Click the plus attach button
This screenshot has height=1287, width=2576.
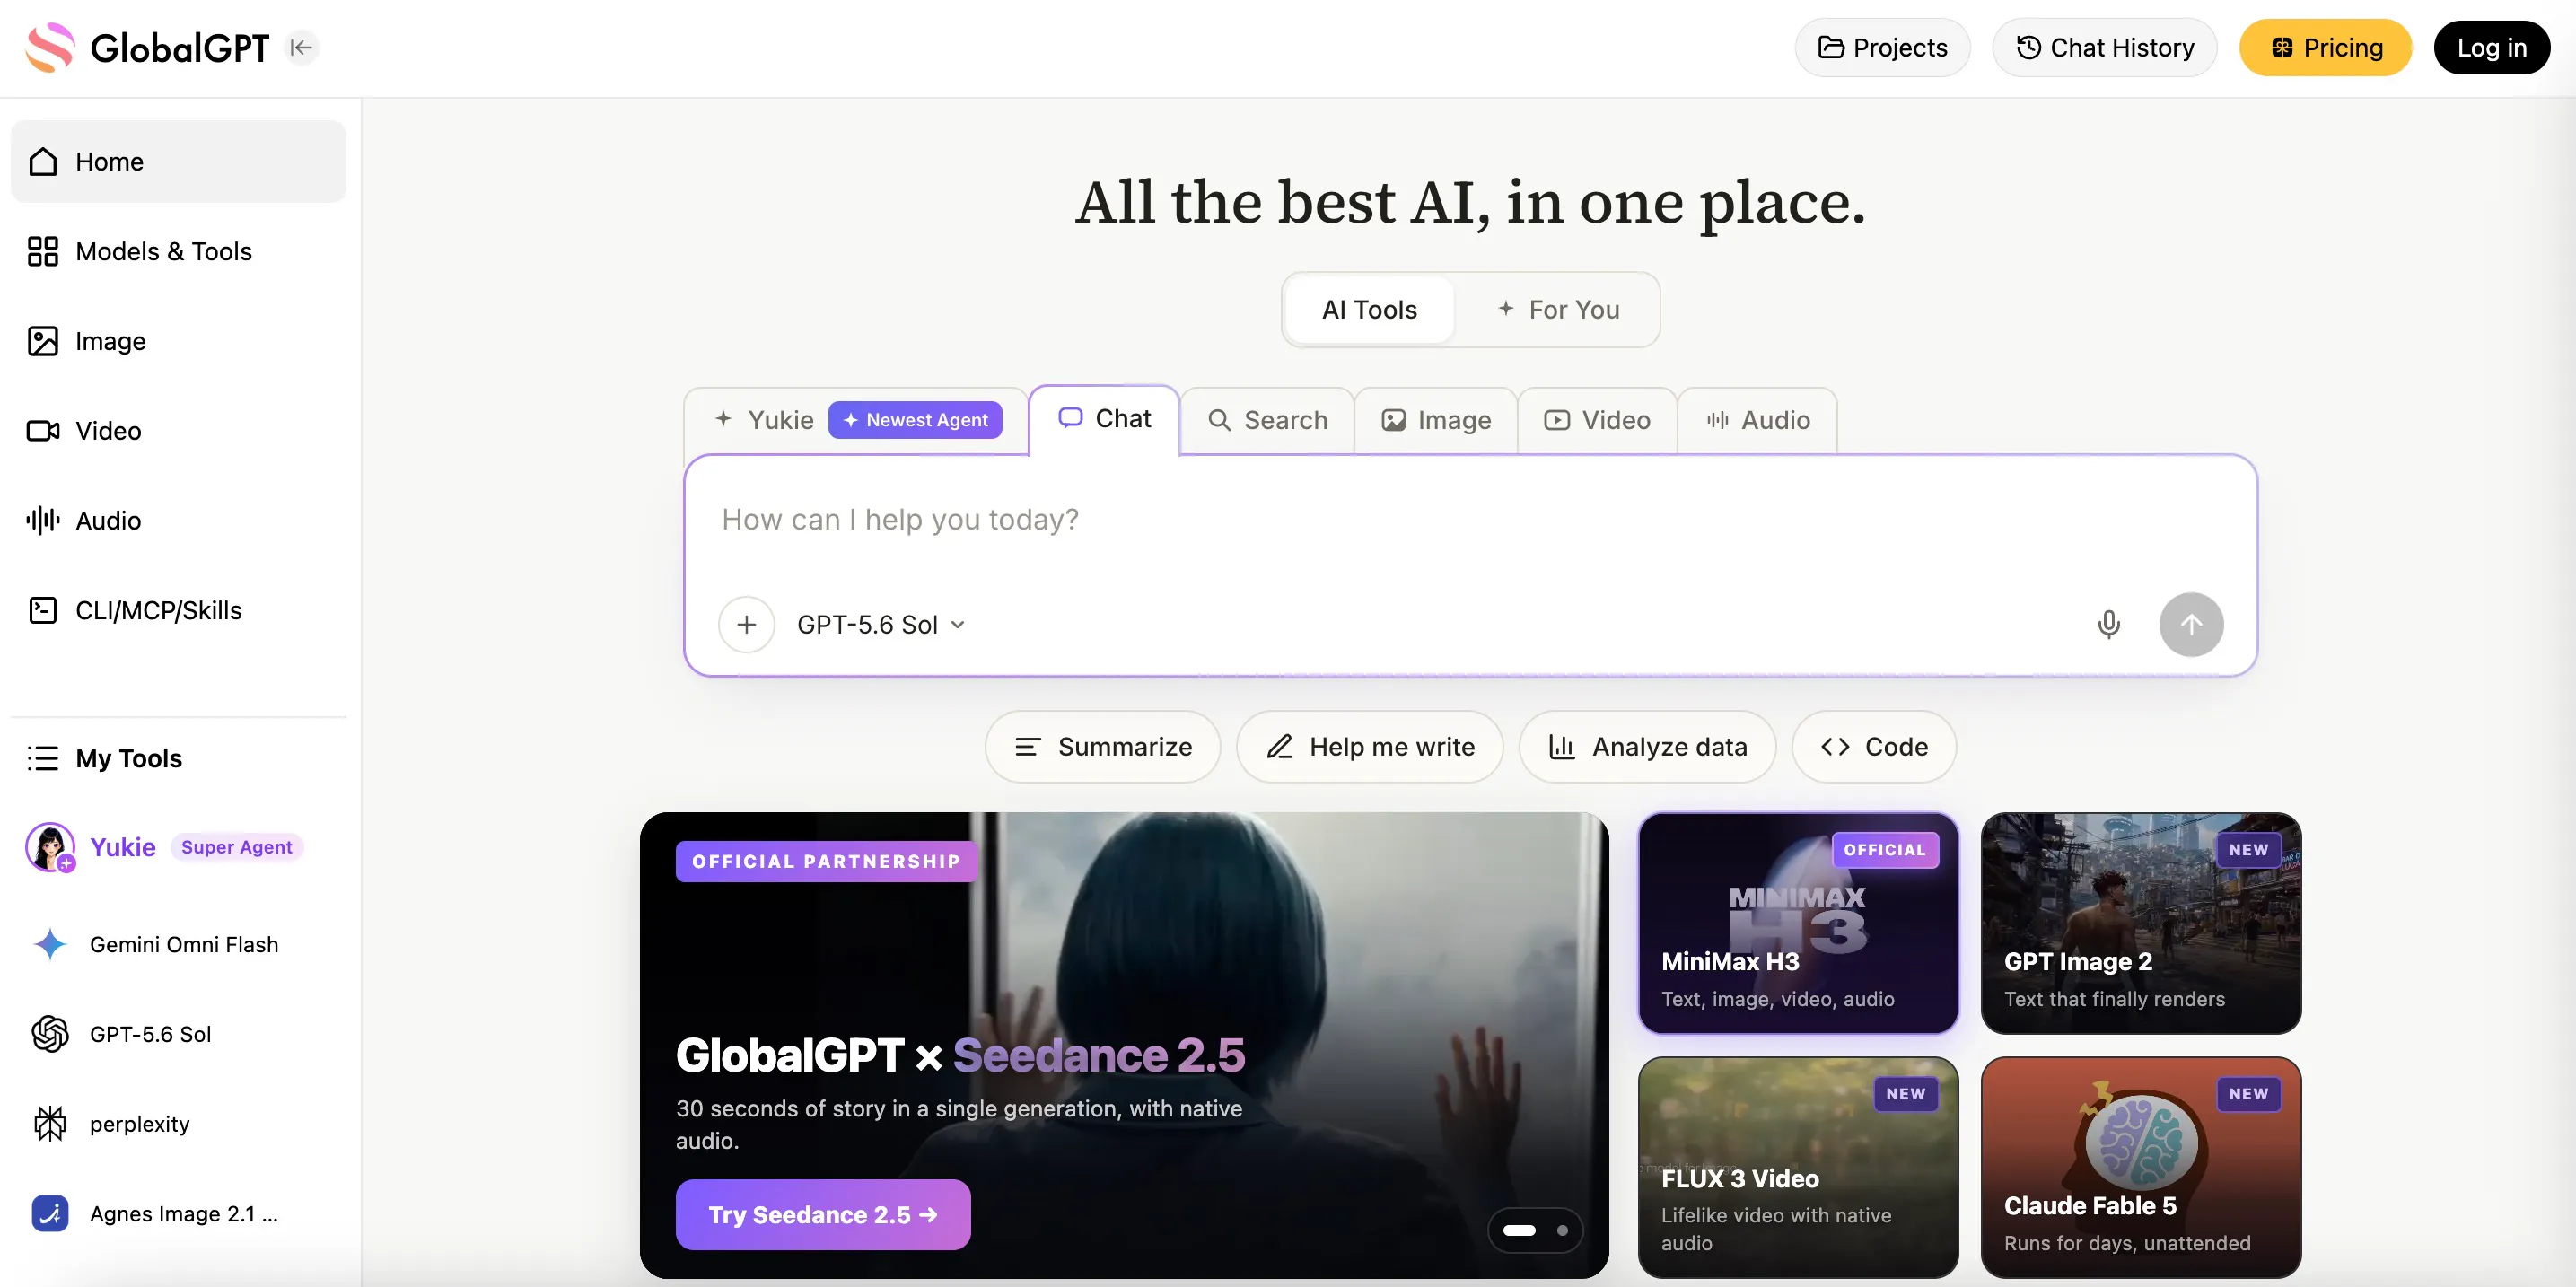point(746,624)
